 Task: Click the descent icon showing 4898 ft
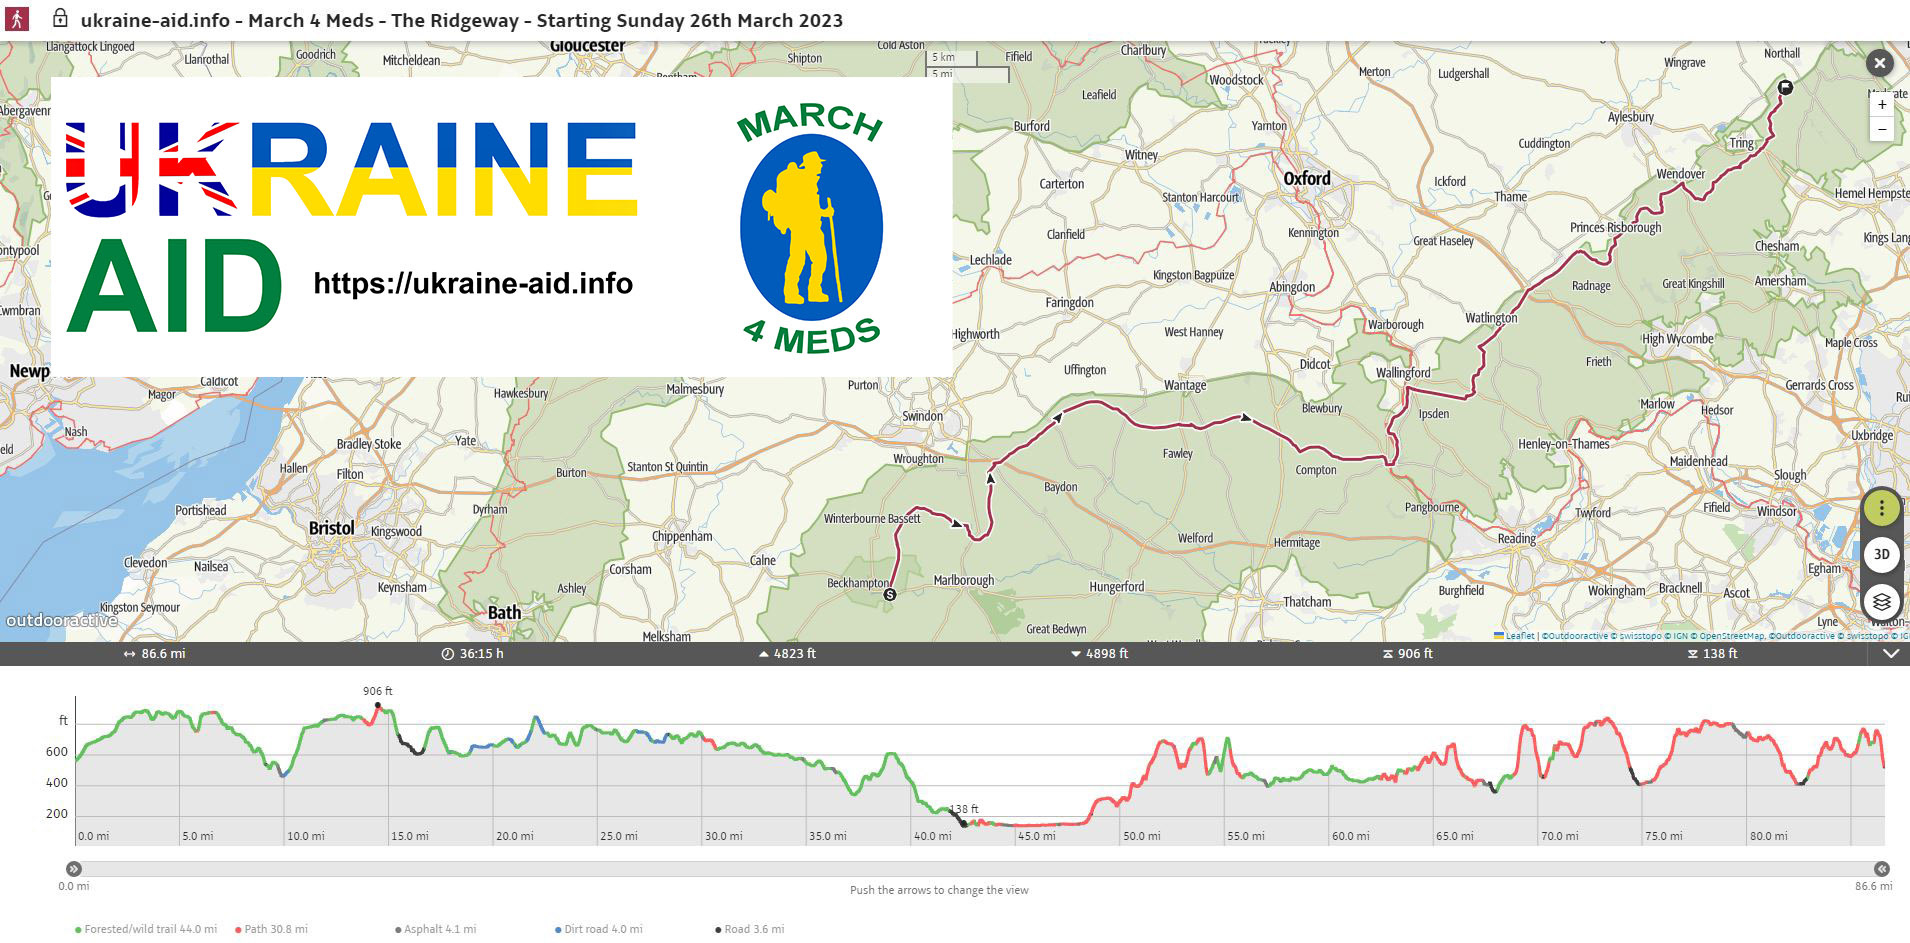(x=1074, y=654)
